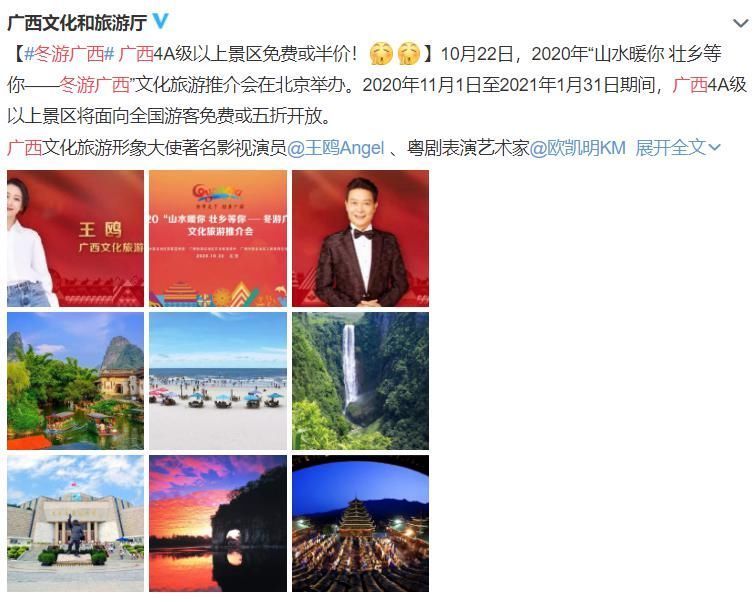Open the @欧凯明KM mention
The height and width of the screenshot is (602, 756).
click(578, 148)
